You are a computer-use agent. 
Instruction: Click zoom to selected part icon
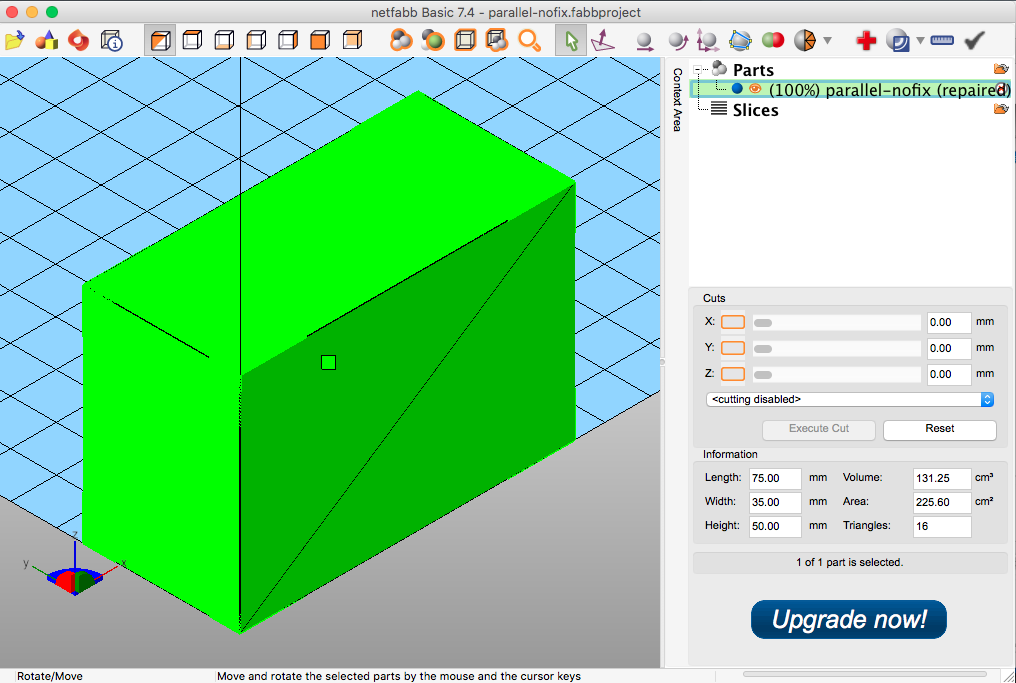click(433, 40)
